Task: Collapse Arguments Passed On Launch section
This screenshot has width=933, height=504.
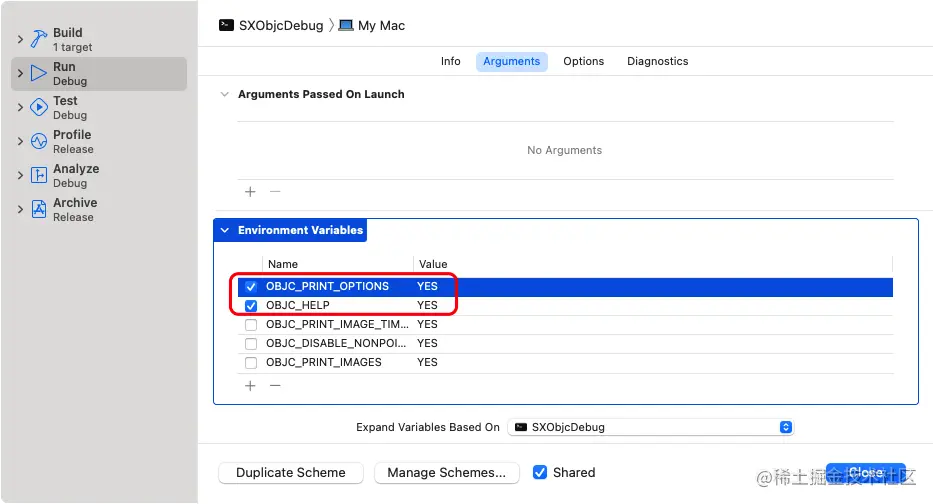Action: click(x=224, y=94)
